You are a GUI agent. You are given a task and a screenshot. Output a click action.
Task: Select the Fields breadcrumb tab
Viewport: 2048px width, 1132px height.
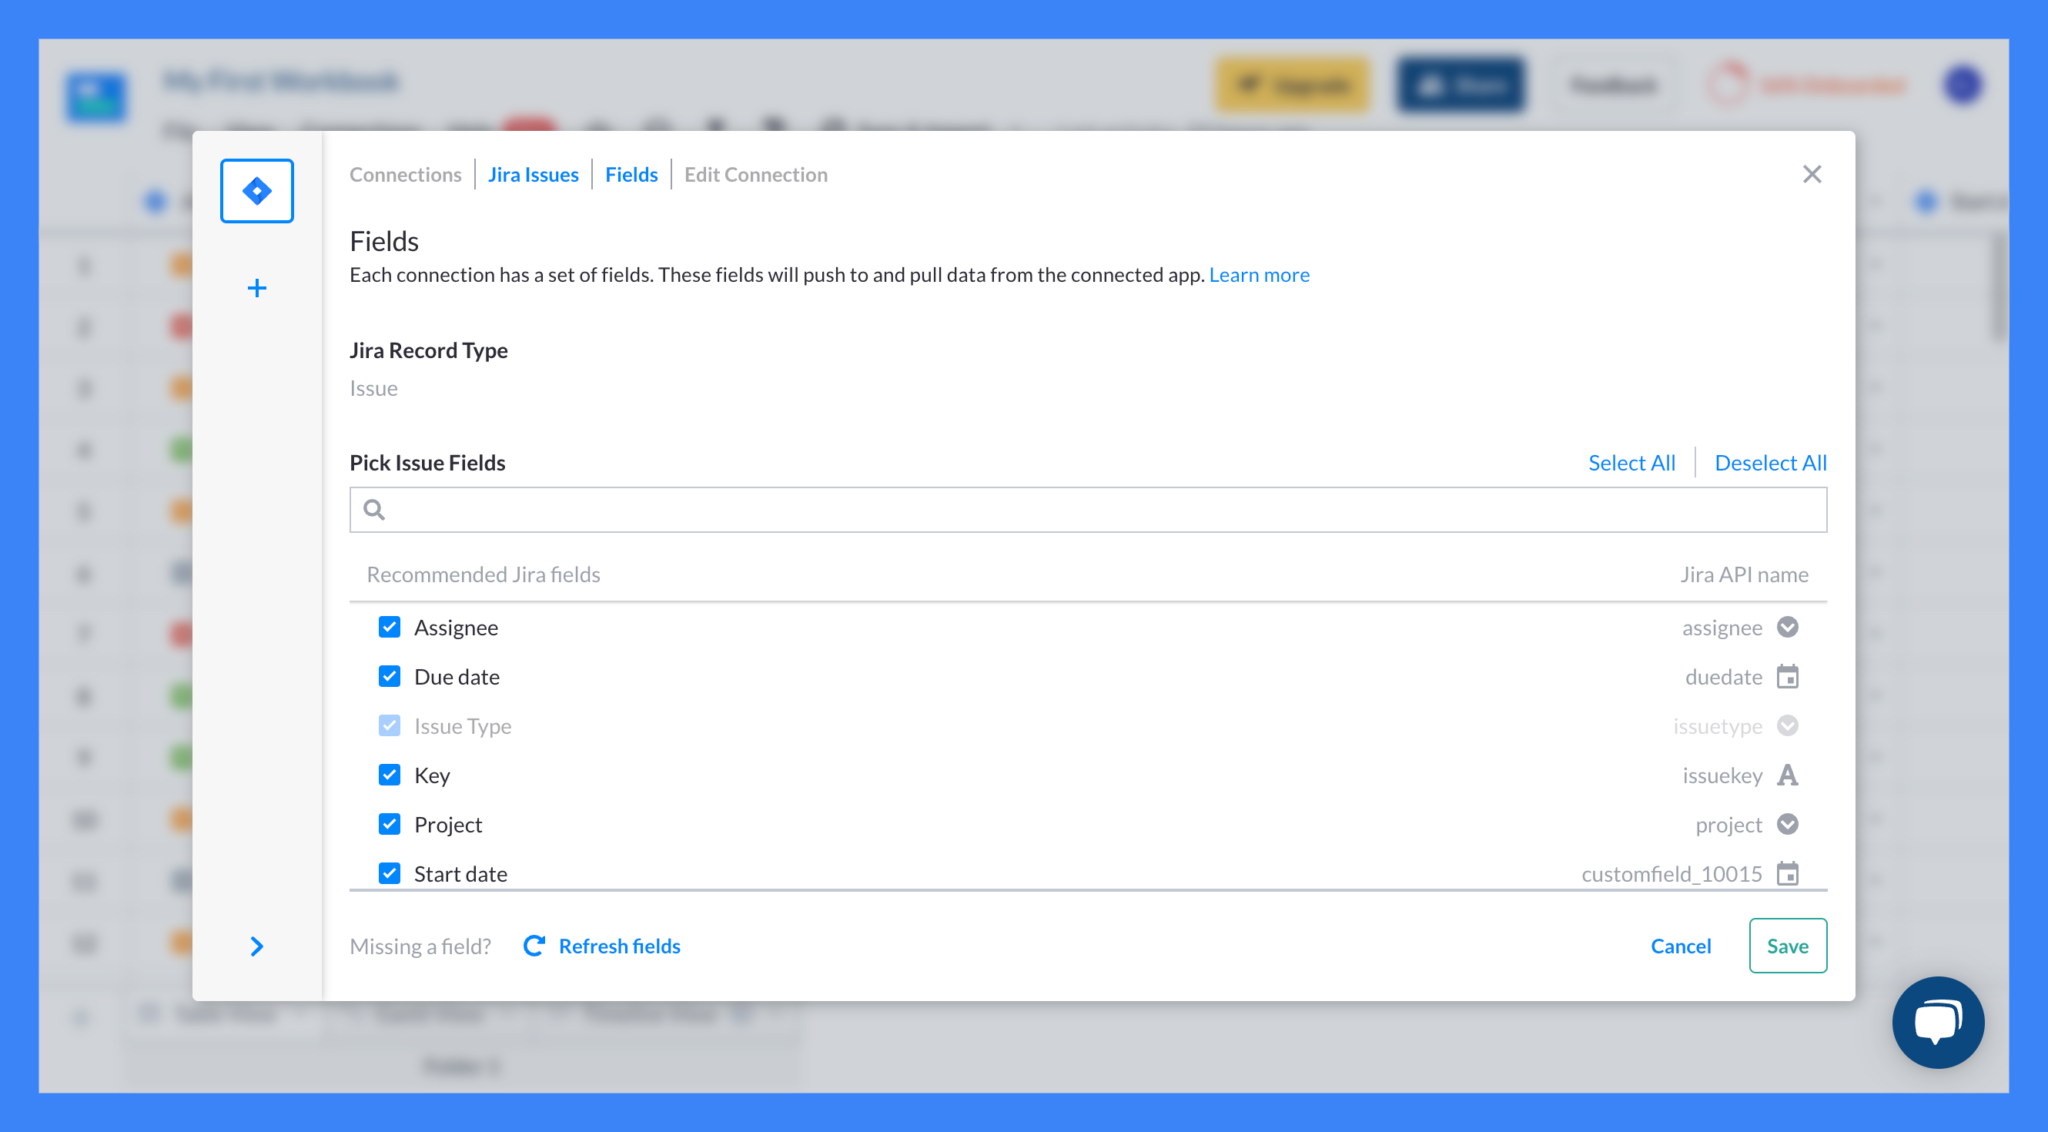(x=631, y=174)
